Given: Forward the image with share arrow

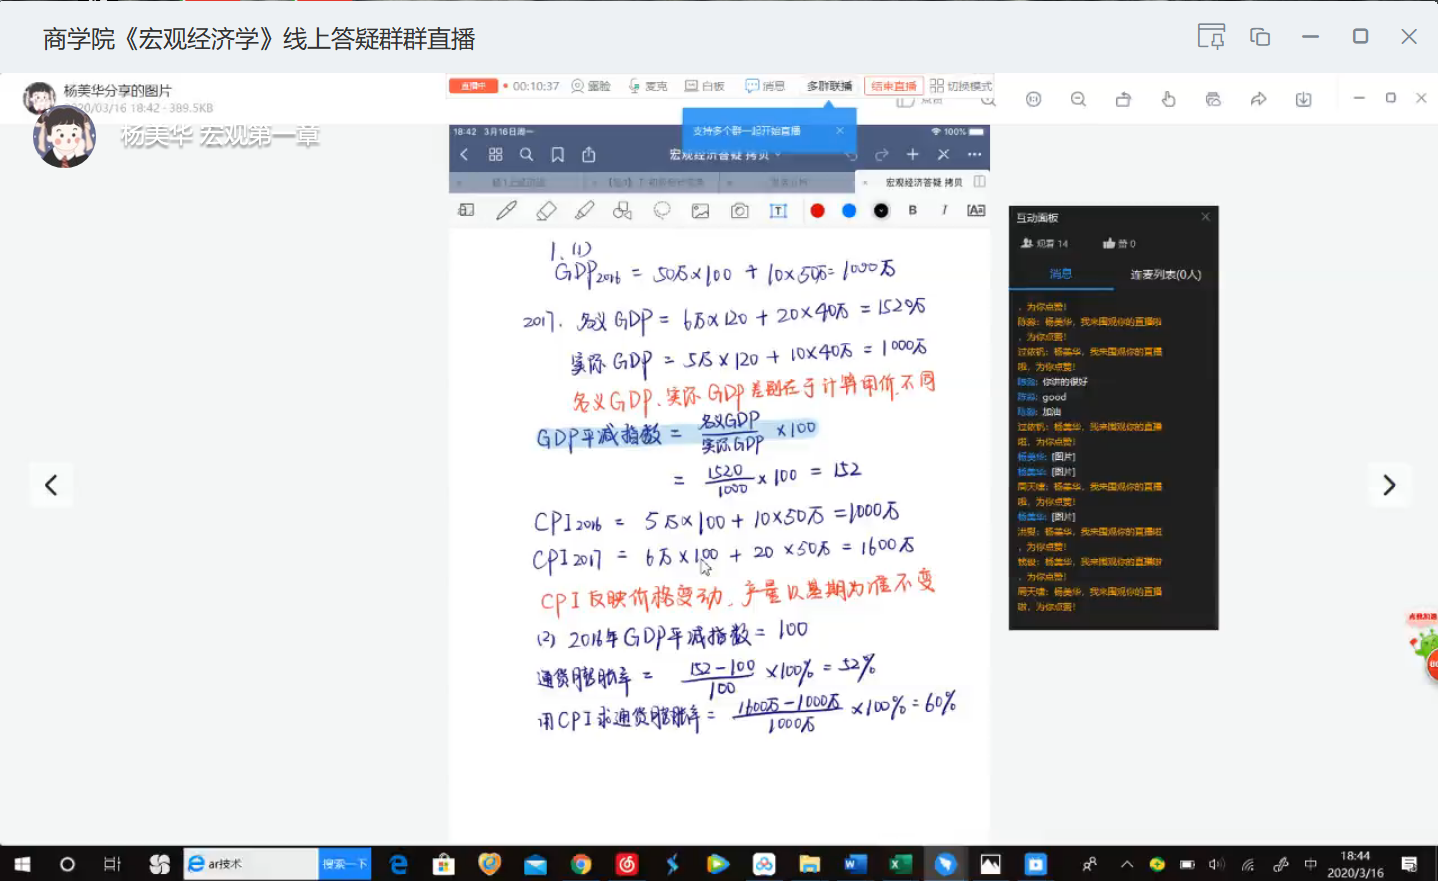Looking at the screenshot, I should pyautogui.click(x=1258, y=99).
